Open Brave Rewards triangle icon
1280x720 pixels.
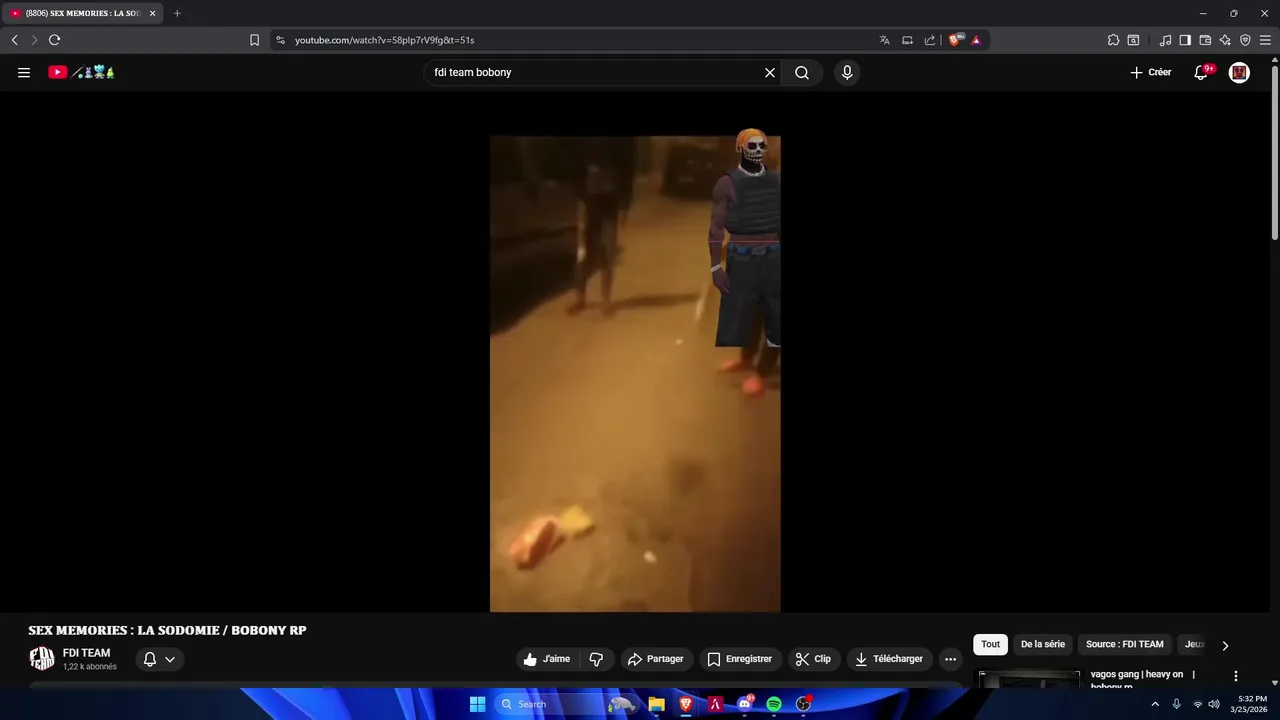click(976, 40)
